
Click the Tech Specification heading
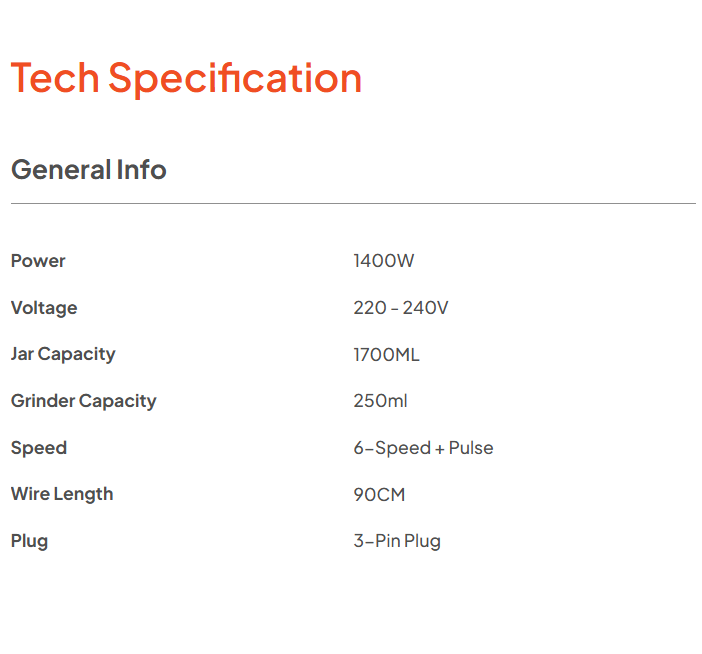point(186,79)
